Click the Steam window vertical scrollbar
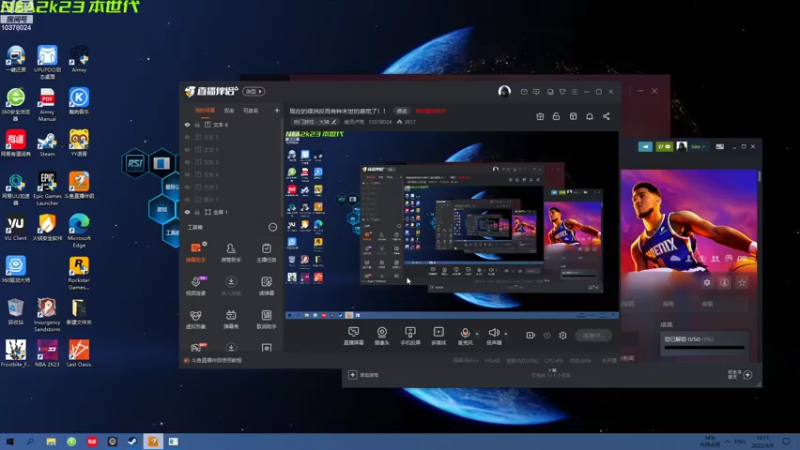This screenshot has width=800, height=450. coord(760,177)
